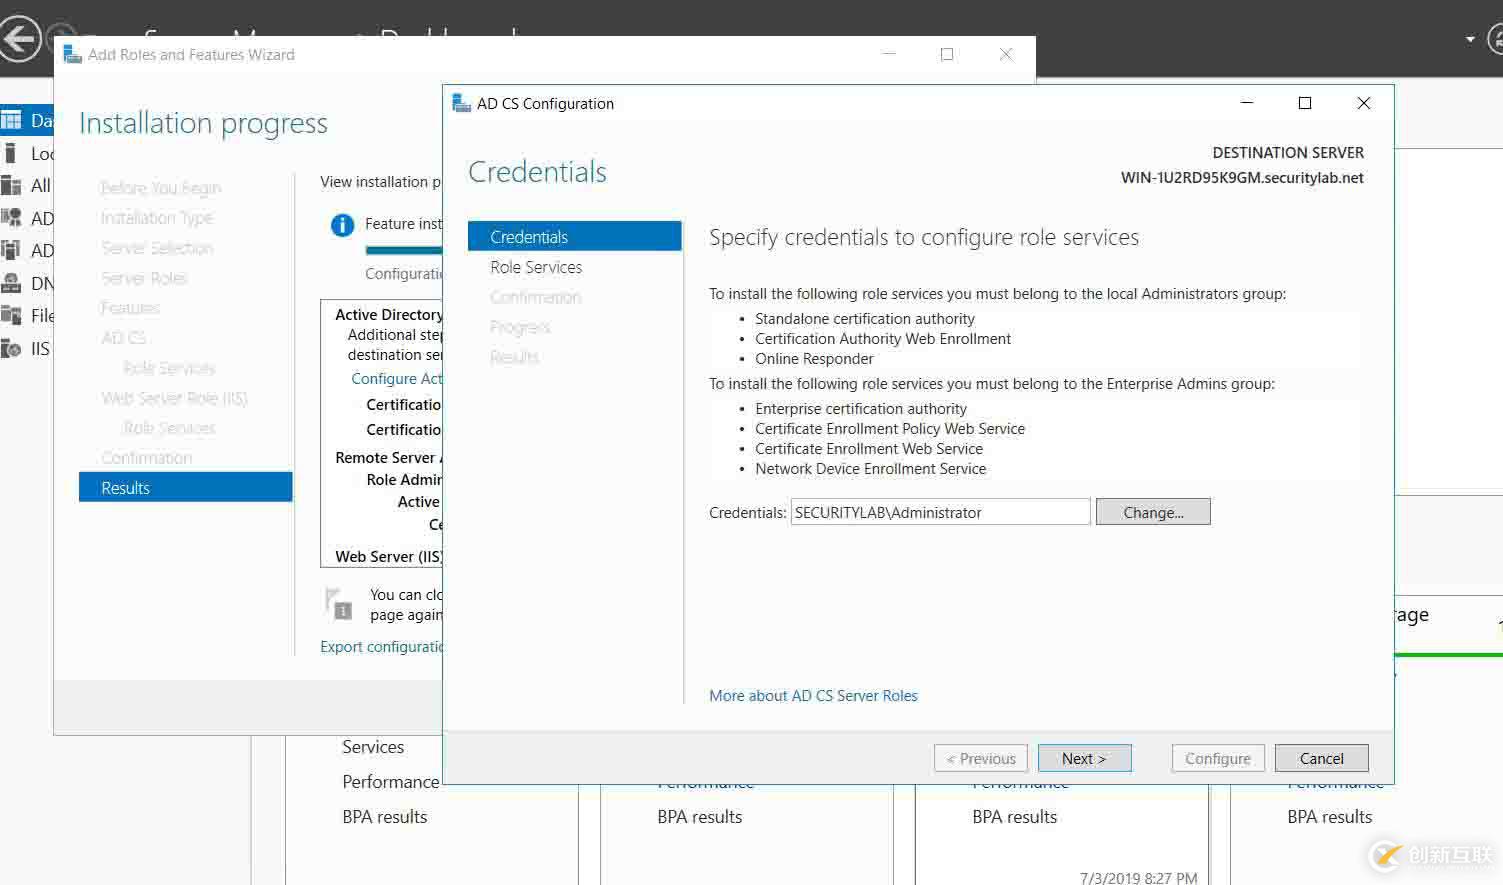Open the DNS icon in Server Manager sidebar
This screenshot has width=1503, height=885.
(x=11, y=283)
